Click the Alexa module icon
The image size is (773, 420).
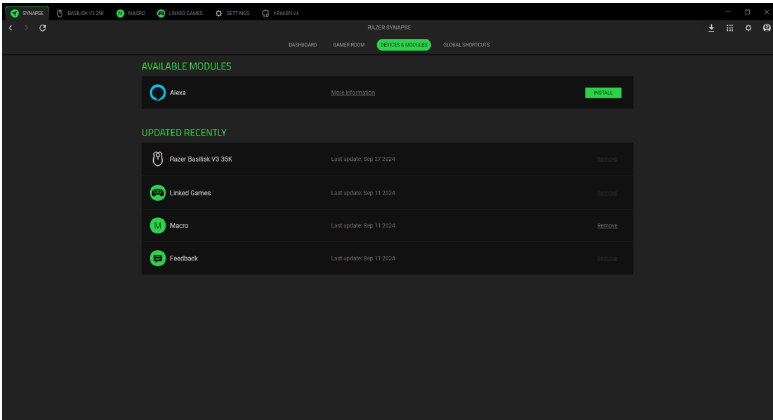tap(158, 93)
